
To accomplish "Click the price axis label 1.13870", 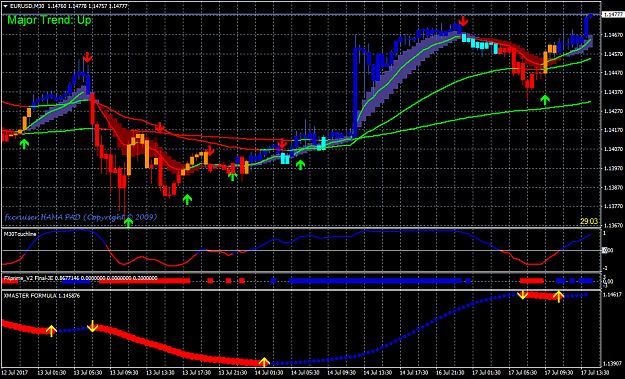I will [x=613, y=187].
